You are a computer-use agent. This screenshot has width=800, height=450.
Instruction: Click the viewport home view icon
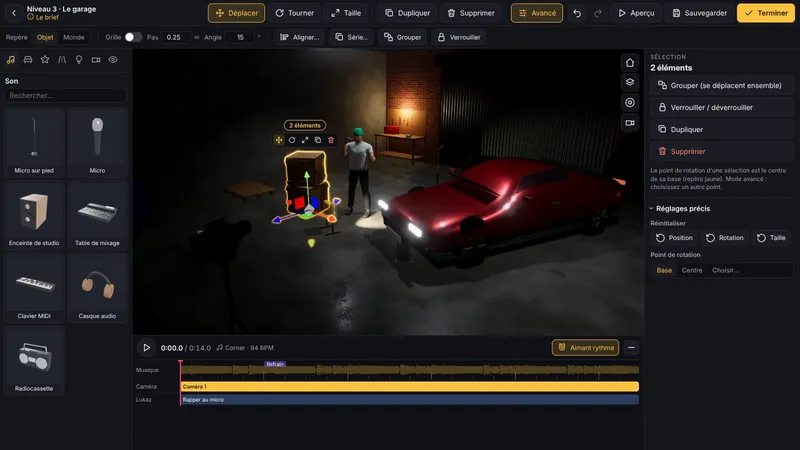coord(630,63)
